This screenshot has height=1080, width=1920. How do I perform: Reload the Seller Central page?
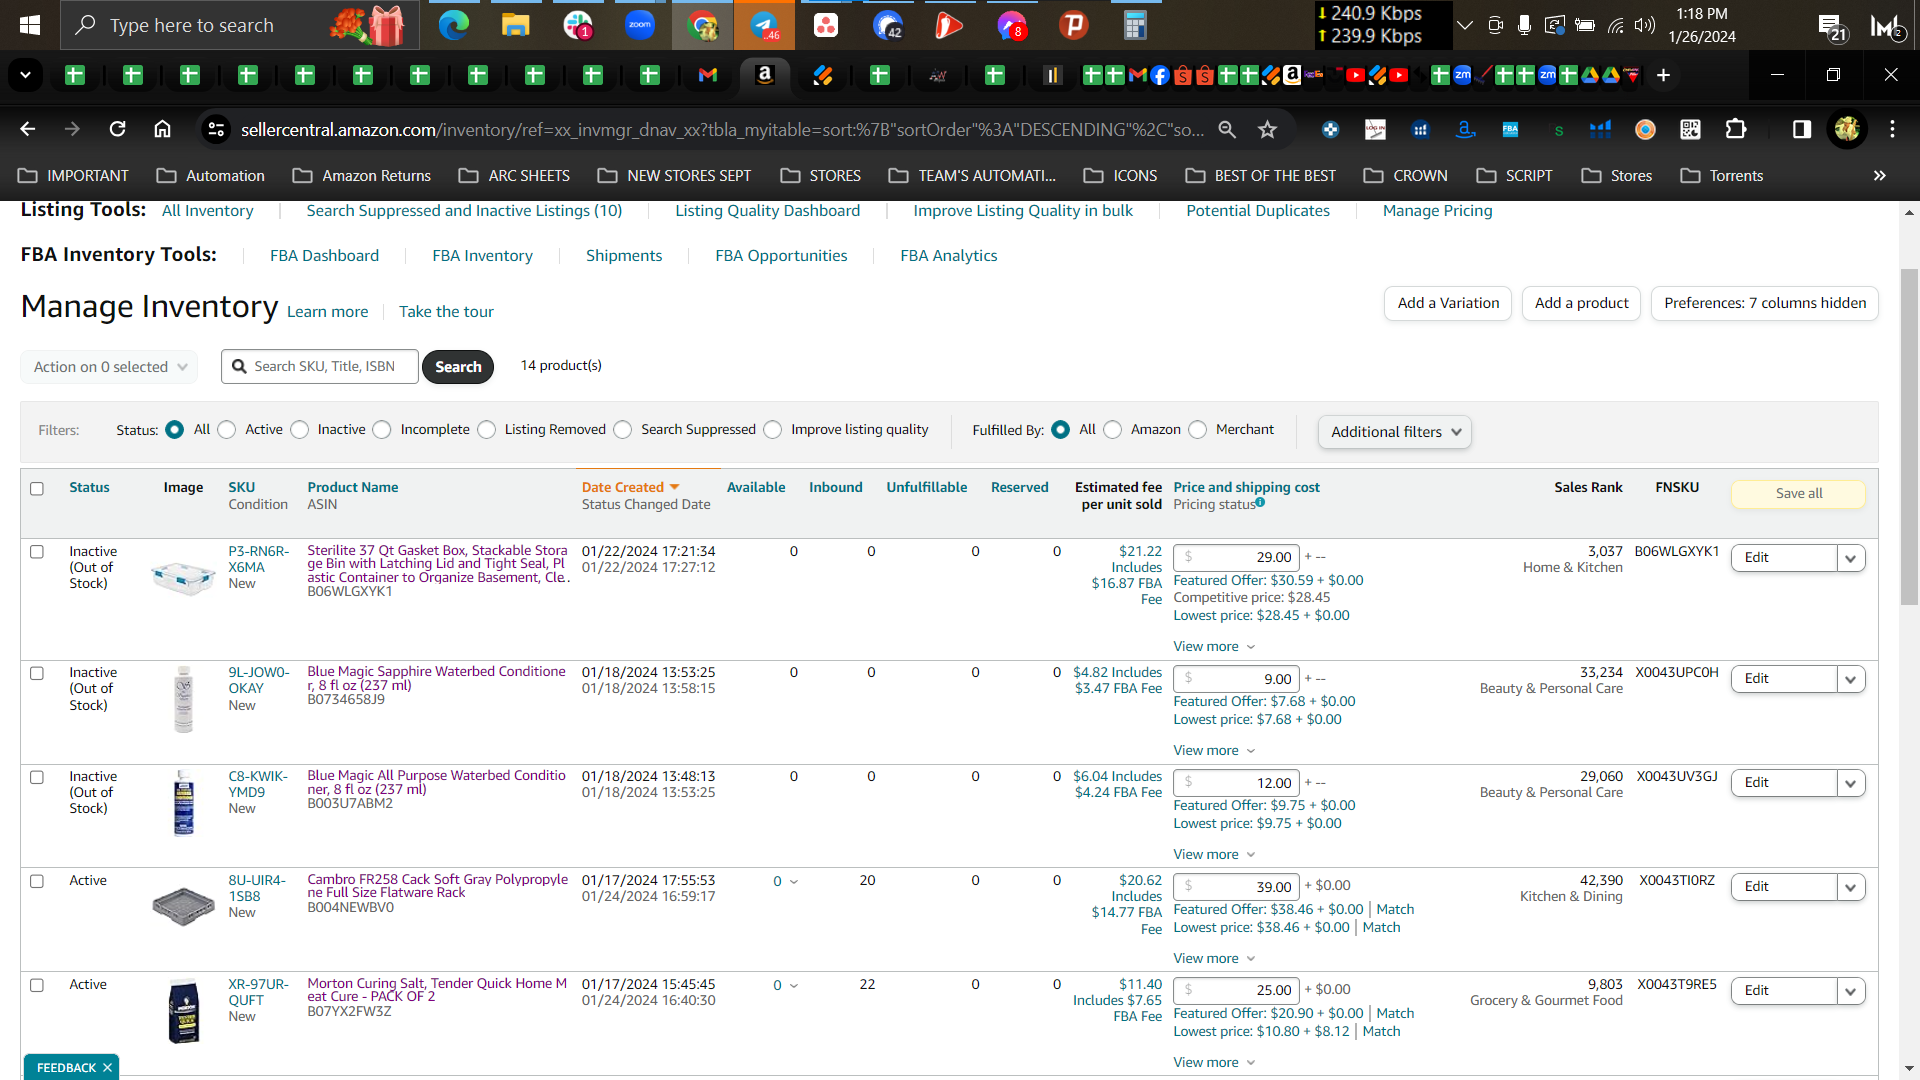(x=118, y=129)
